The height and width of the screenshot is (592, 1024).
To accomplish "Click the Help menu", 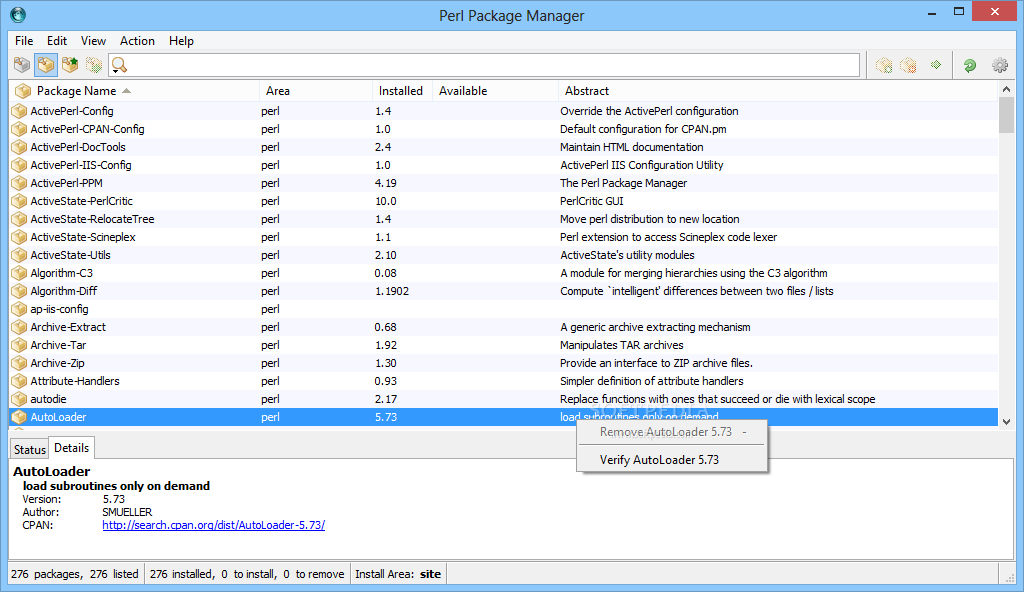I will (x=181, y=41).
